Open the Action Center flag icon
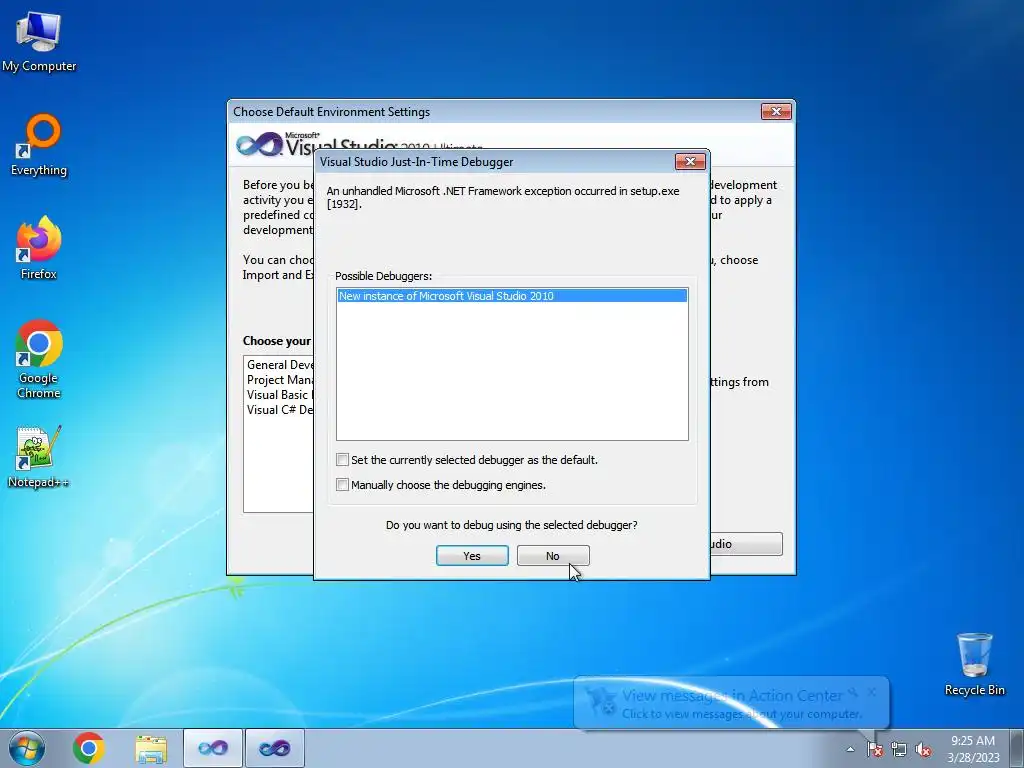Image resolution: width=1024 pixels, height=768 pixels. (875, 750)
